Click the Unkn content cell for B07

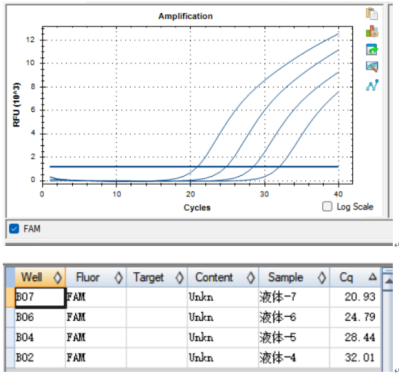coord(223,297)
